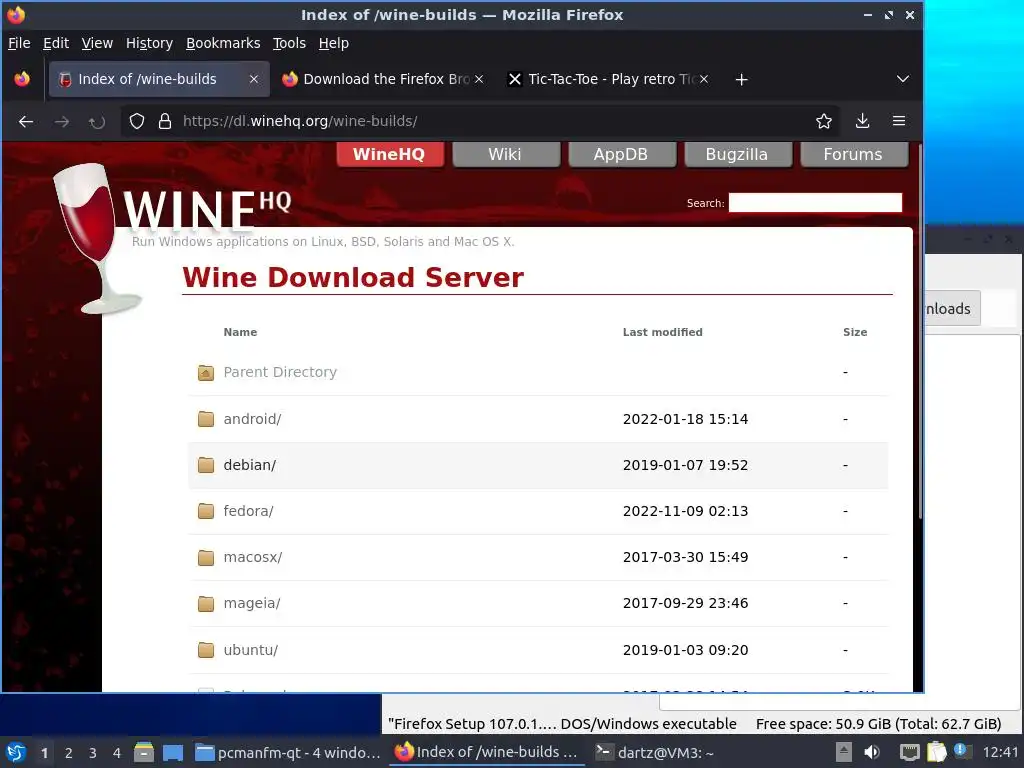The height and width of the screenshot is (768, 1024).
Task: Open the Firefox hamburger application menu
Action: [899, 121]
